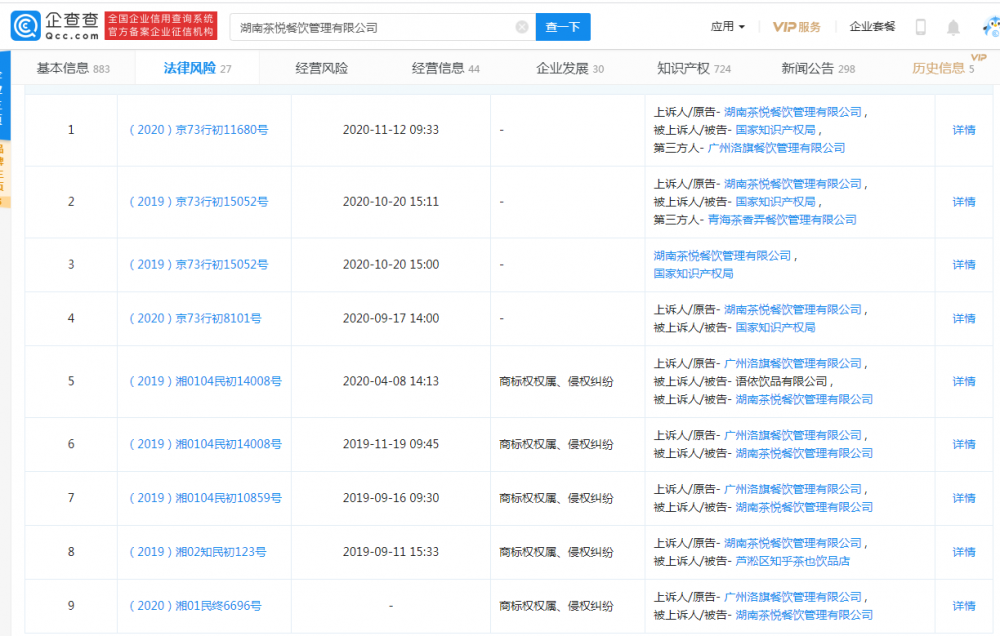Image resolution: width=1000 pixels, height=636 pixels.
Task: Go to the 历史信息 tab
Action: click(942, 68)
